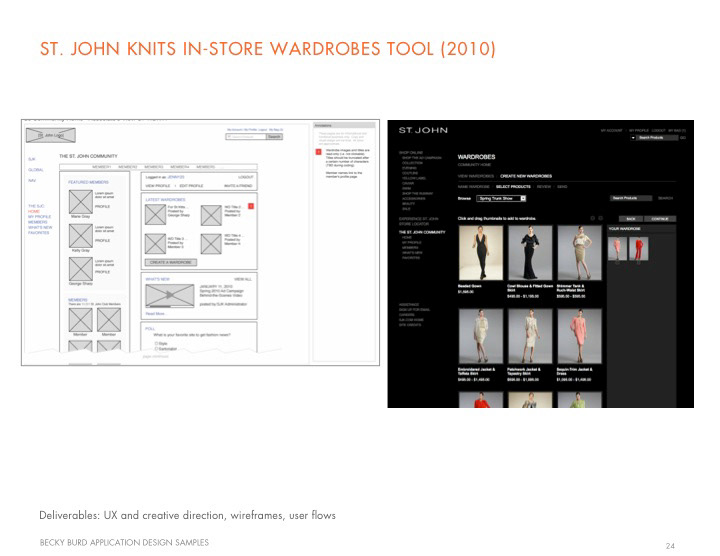Select the SELECT PRODUCTS step

513,187
